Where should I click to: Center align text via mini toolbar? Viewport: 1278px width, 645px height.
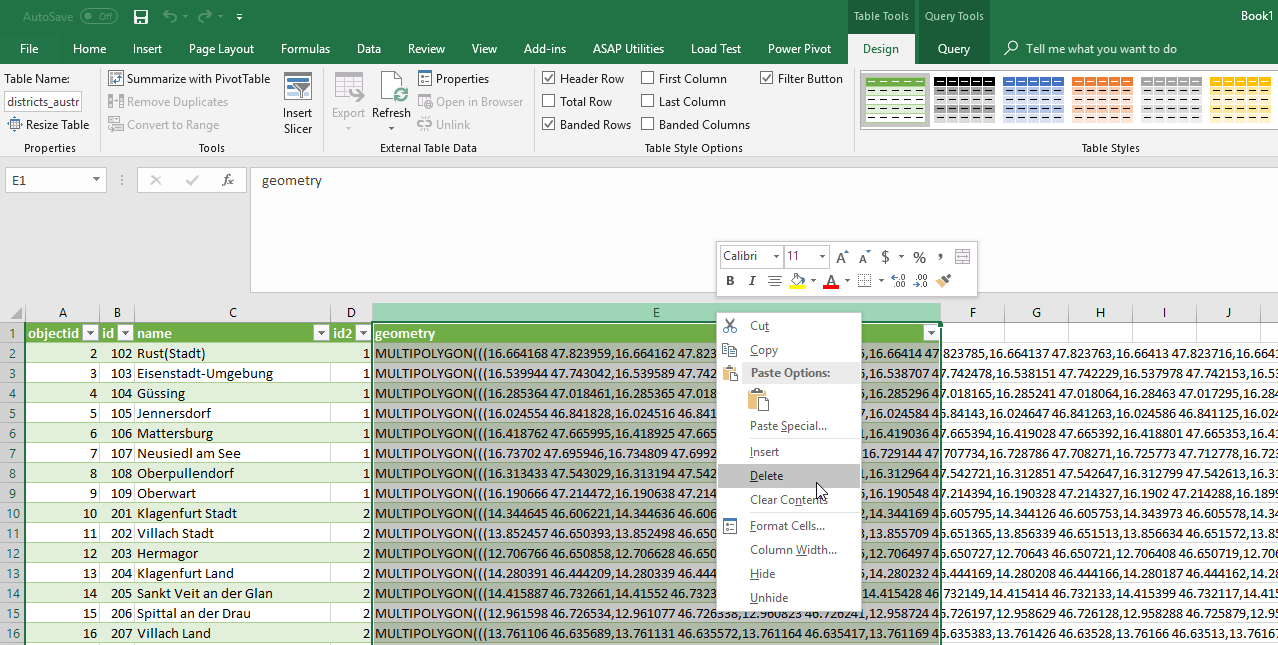pyautogui.click(x=774, y=281)
